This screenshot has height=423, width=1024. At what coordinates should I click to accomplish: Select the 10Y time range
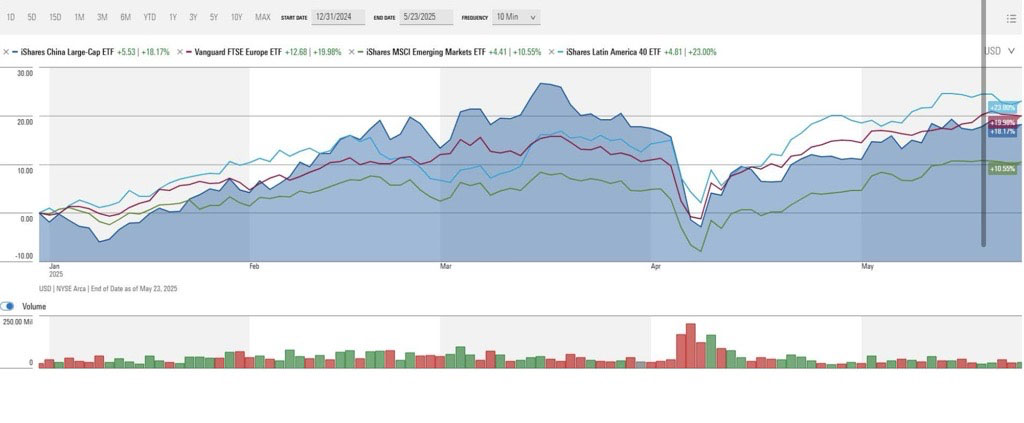tap(236, 18)
